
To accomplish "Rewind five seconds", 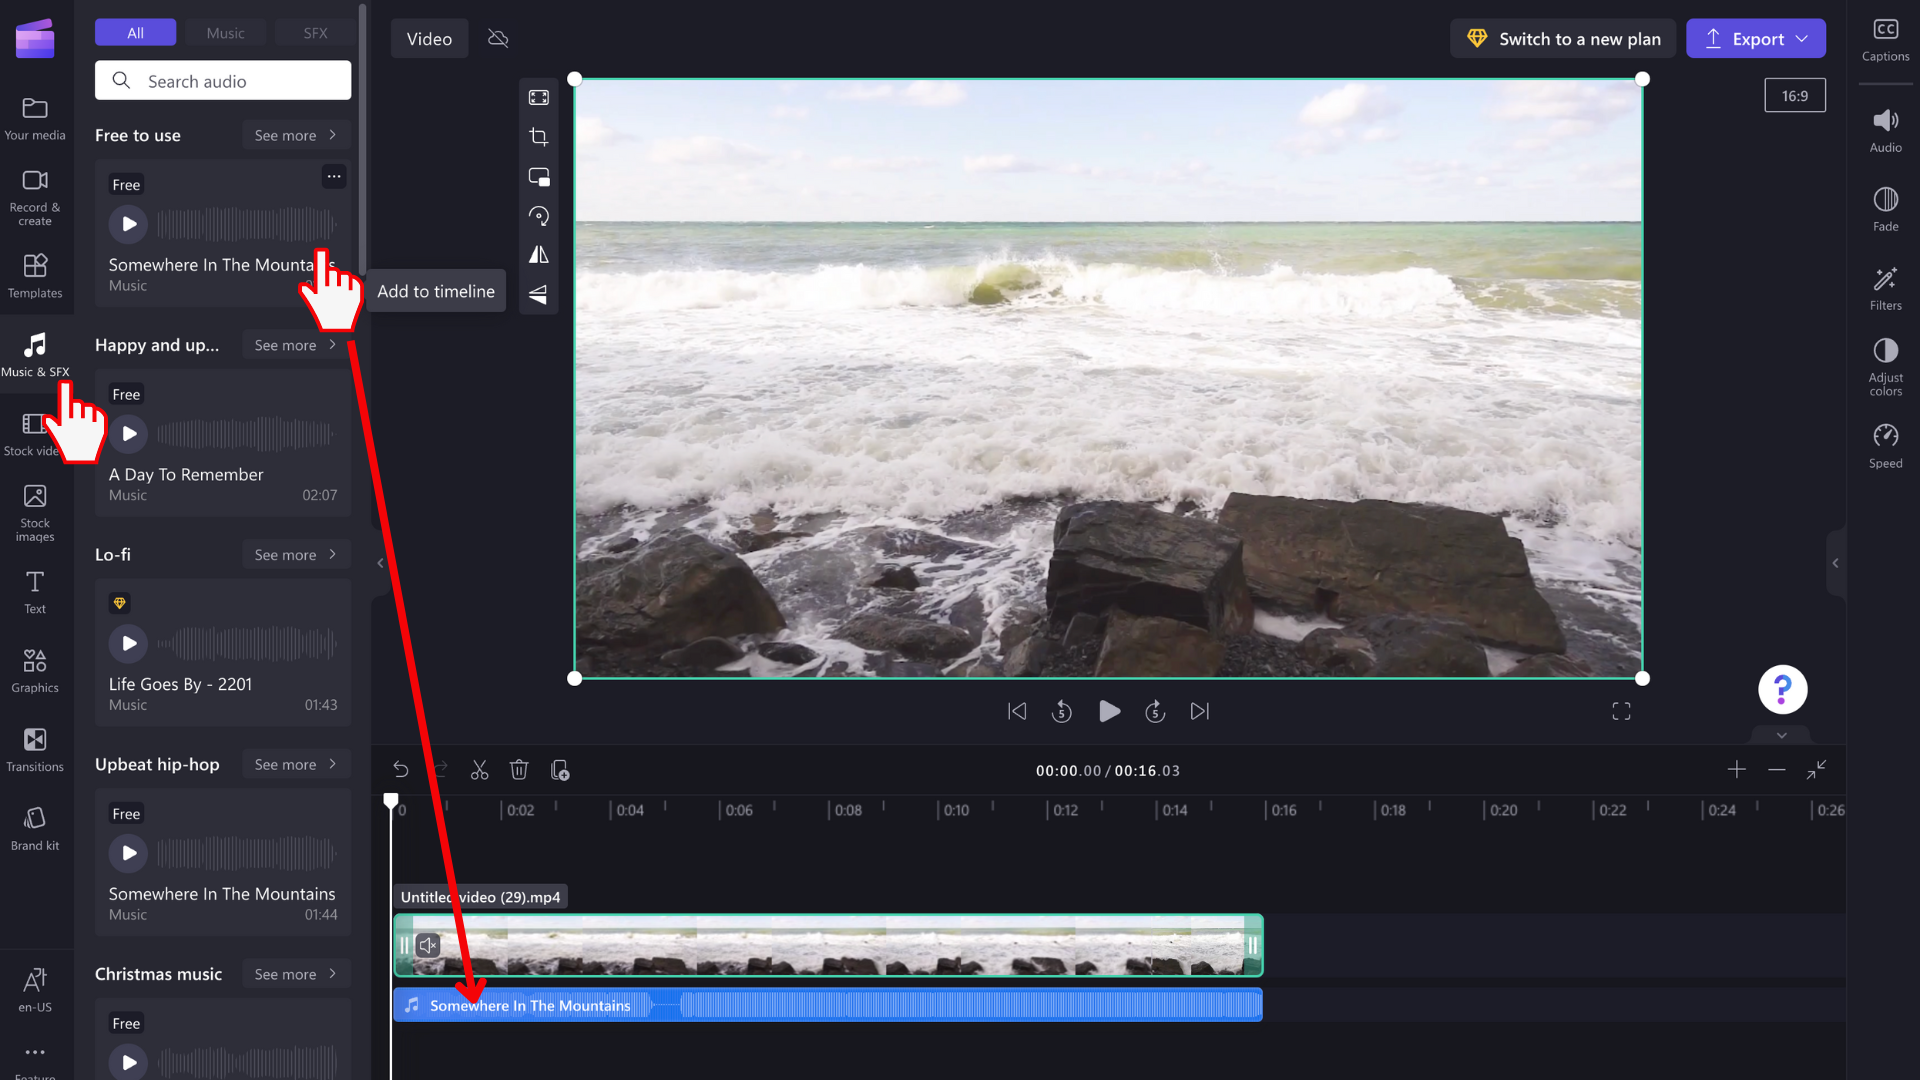I will 1062,711.
